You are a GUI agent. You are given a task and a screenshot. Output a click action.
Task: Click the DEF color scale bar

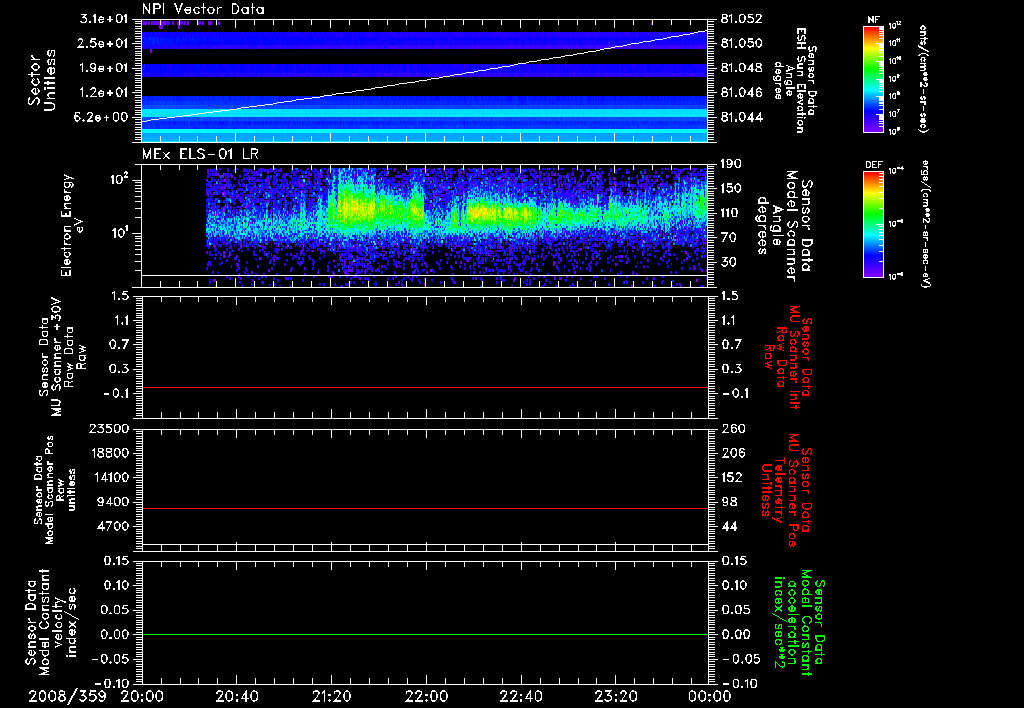[x=874, y=222]
